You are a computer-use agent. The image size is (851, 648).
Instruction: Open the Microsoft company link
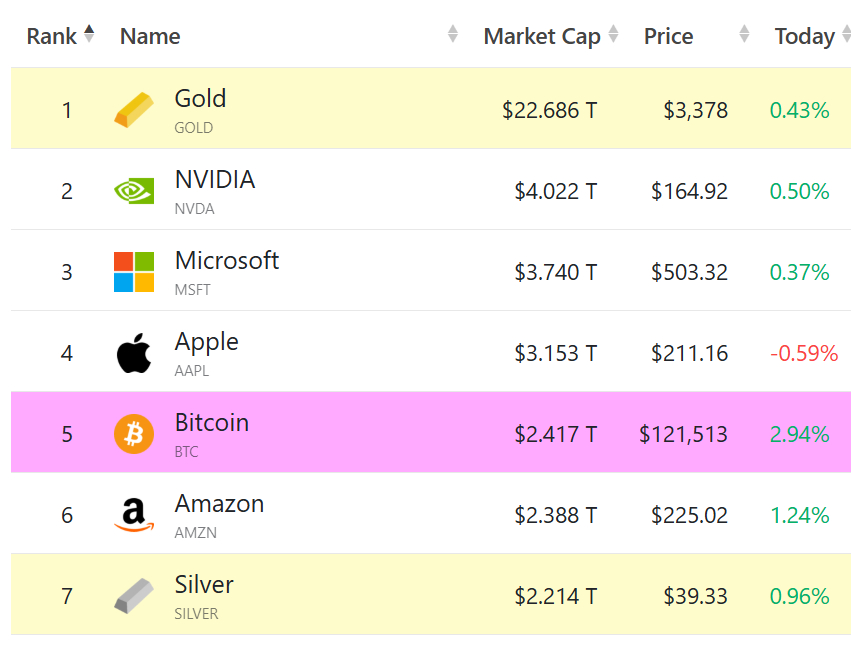click(226, 260)
